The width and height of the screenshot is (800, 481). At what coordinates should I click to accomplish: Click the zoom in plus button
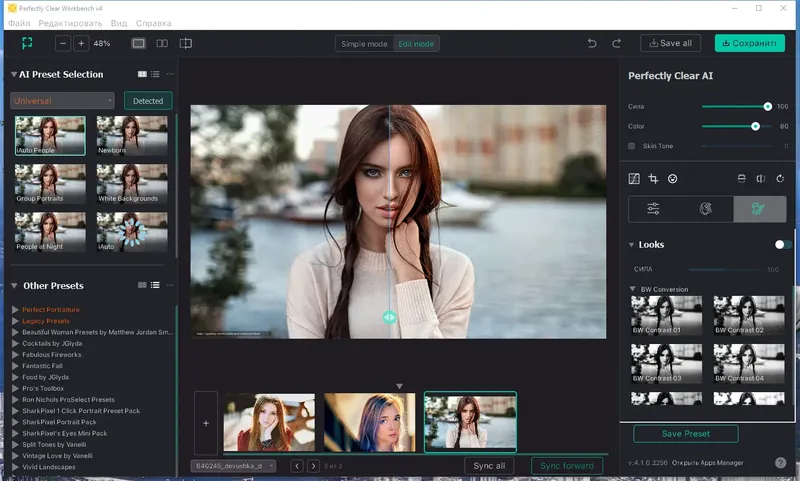coord(81,44)
